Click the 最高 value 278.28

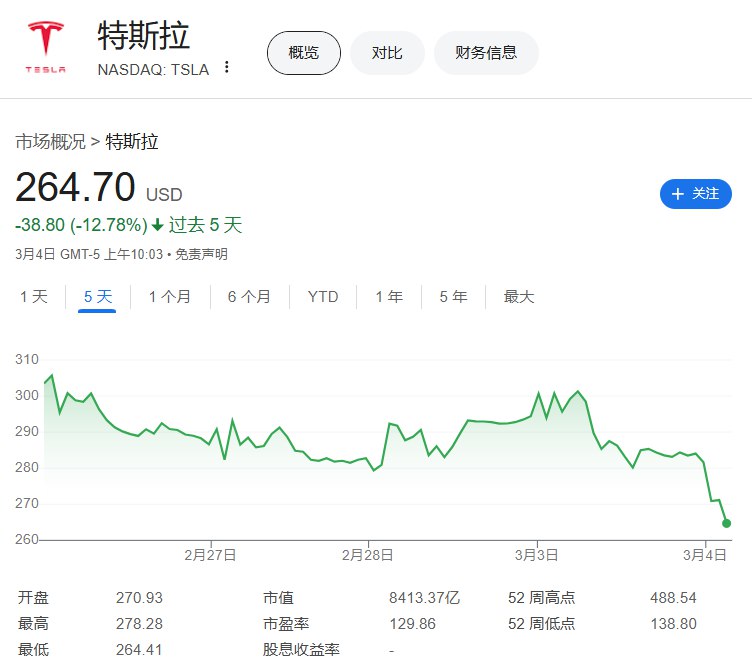(x=139, y=624)
